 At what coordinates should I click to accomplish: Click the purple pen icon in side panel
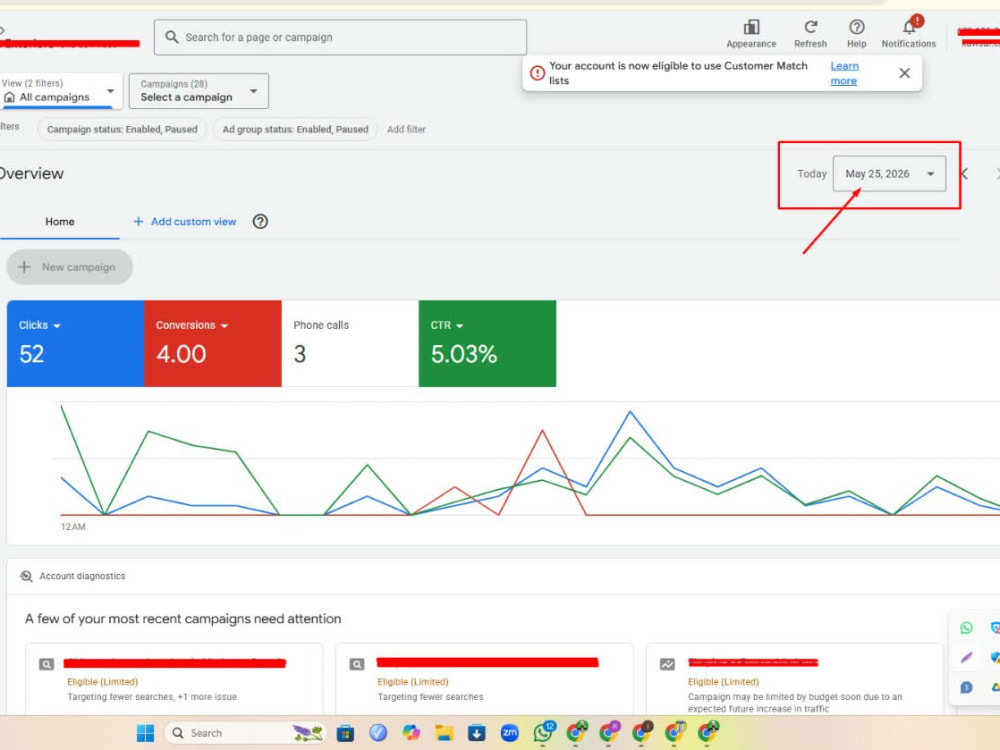coord(967,658)
